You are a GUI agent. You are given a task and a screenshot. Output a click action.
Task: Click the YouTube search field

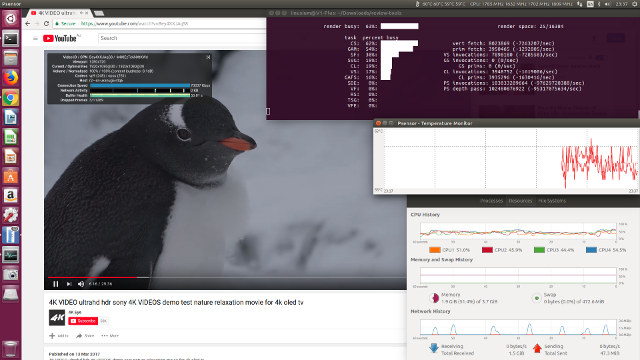[182, 38]
